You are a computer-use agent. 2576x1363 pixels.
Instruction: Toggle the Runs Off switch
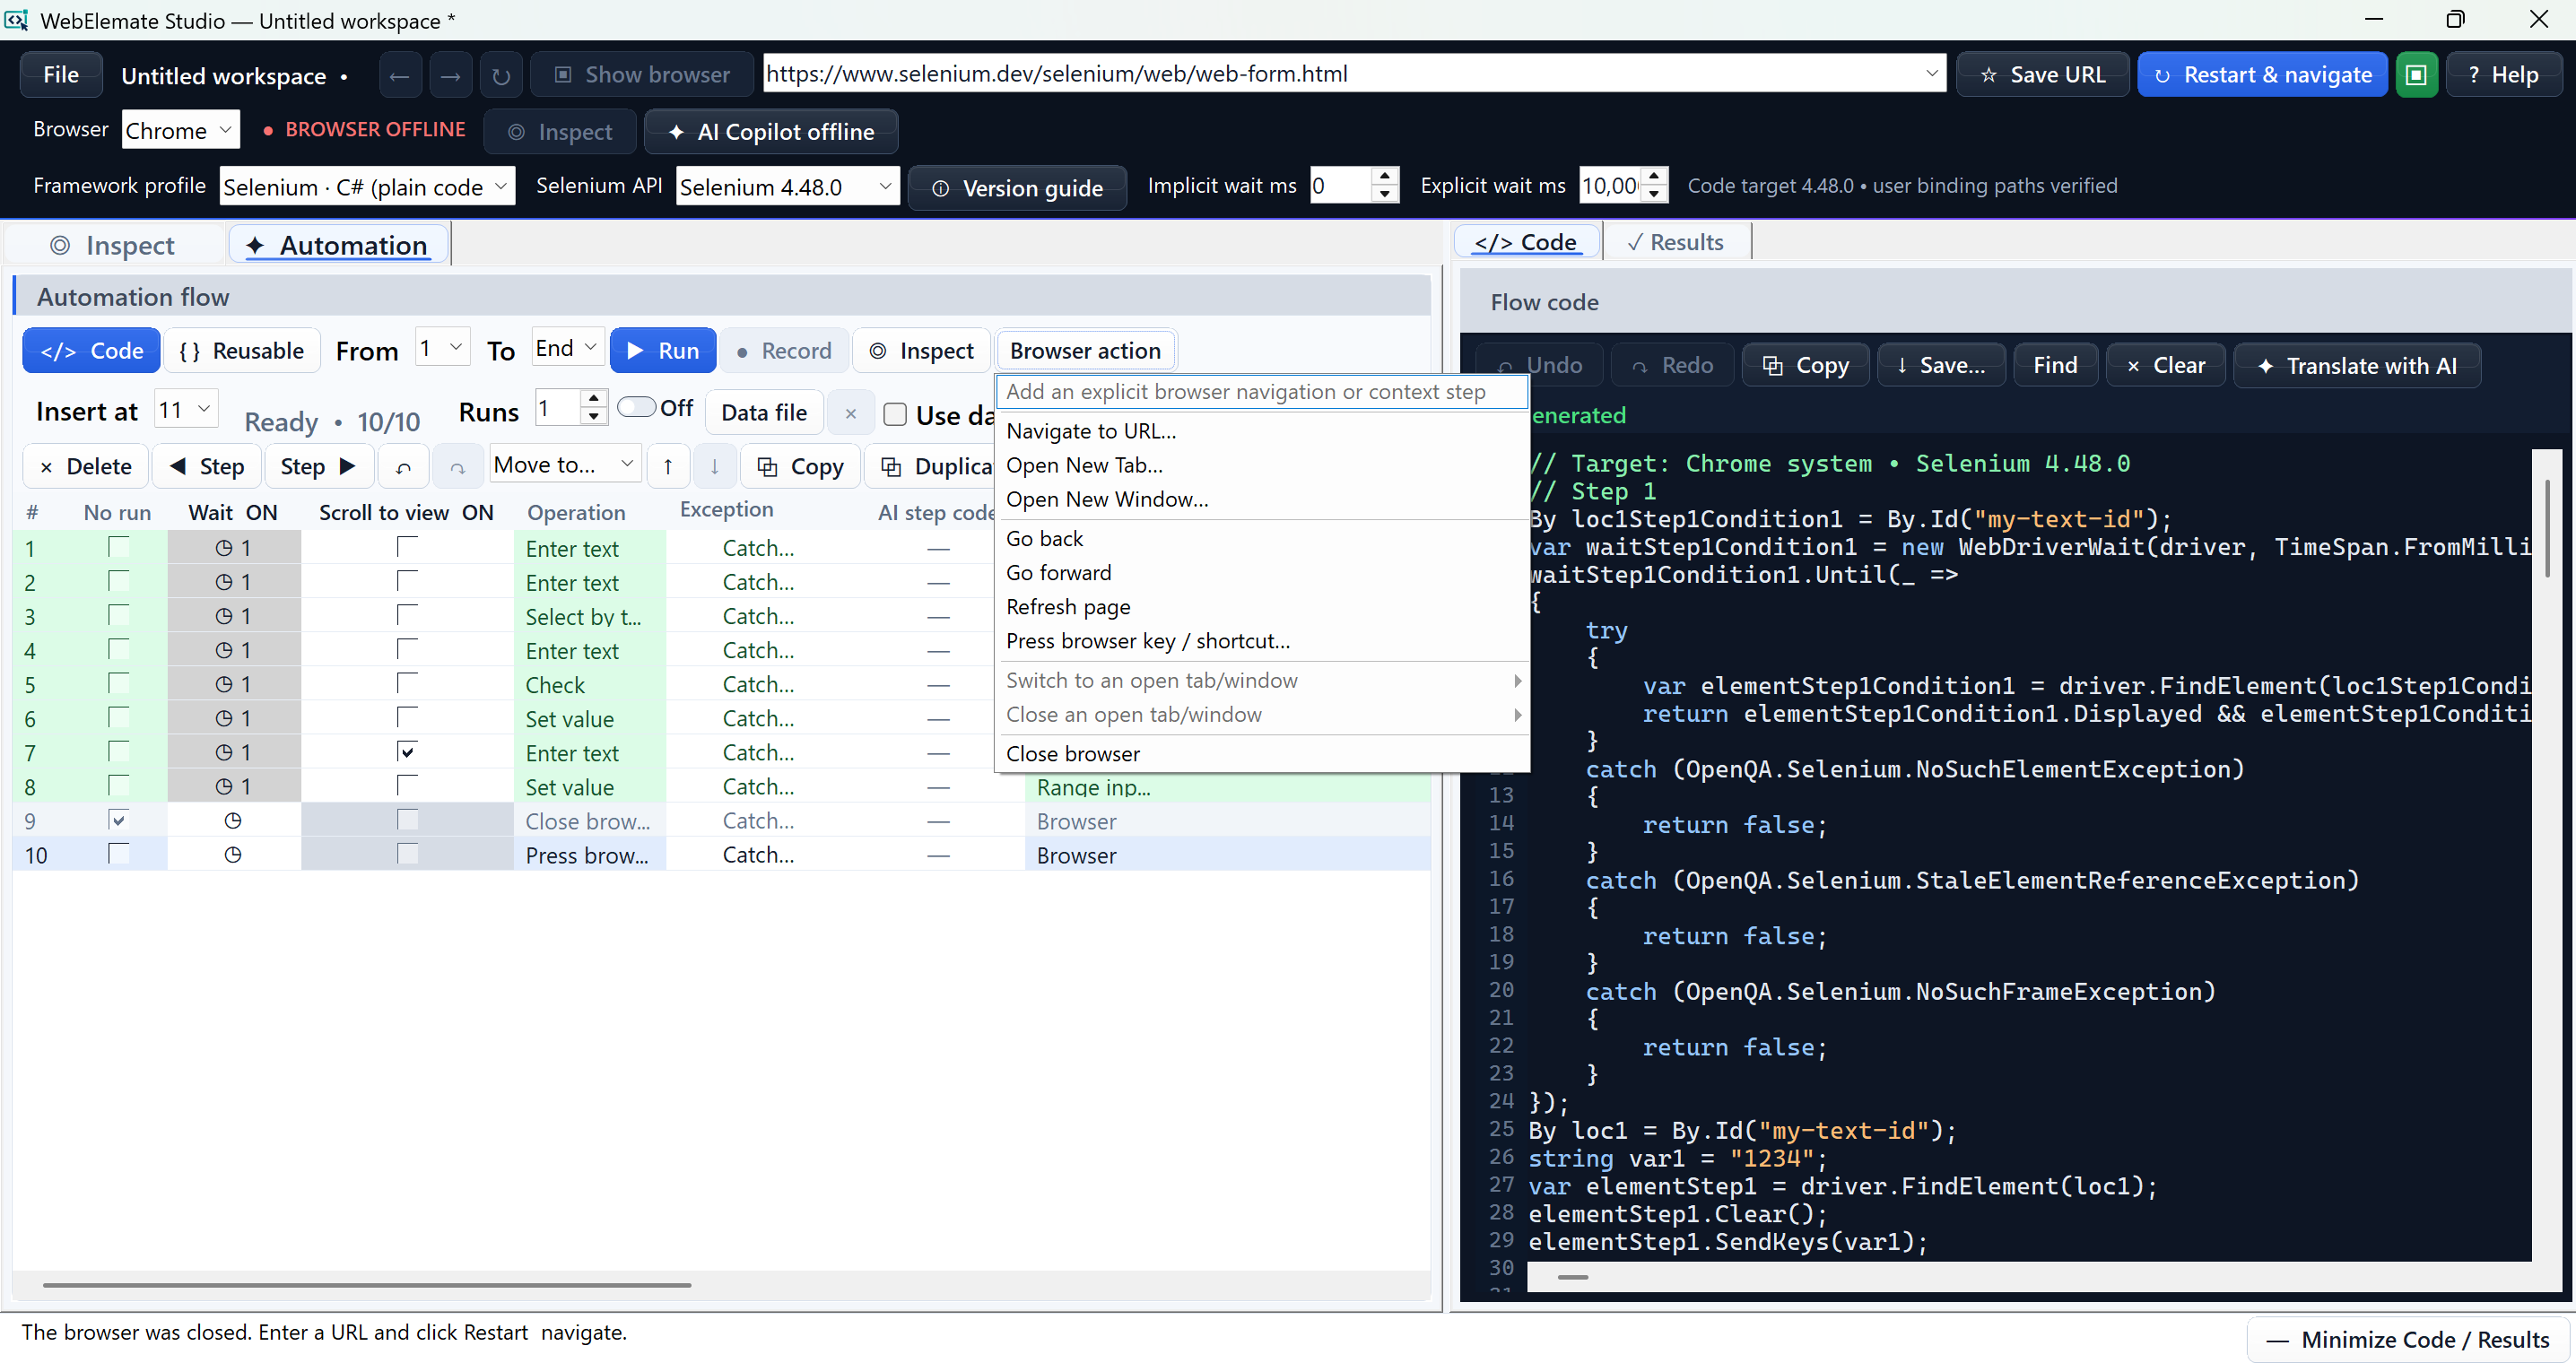click(x=636, y=407)
